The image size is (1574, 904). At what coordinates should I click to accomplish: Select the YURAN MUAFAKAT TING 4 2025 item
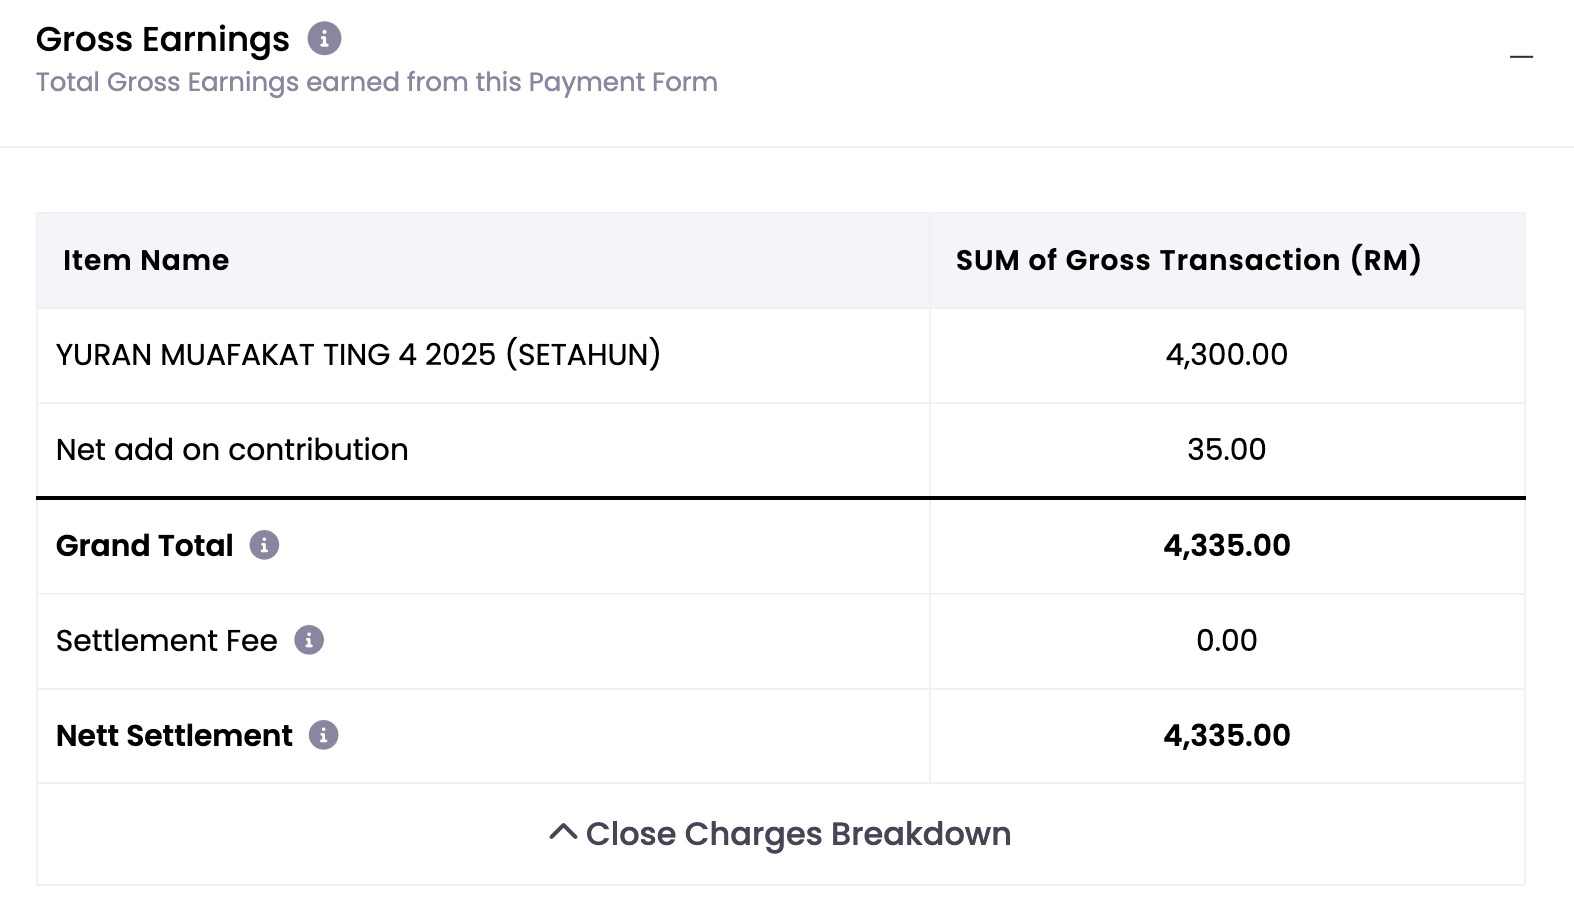click(x=358, y=355)
